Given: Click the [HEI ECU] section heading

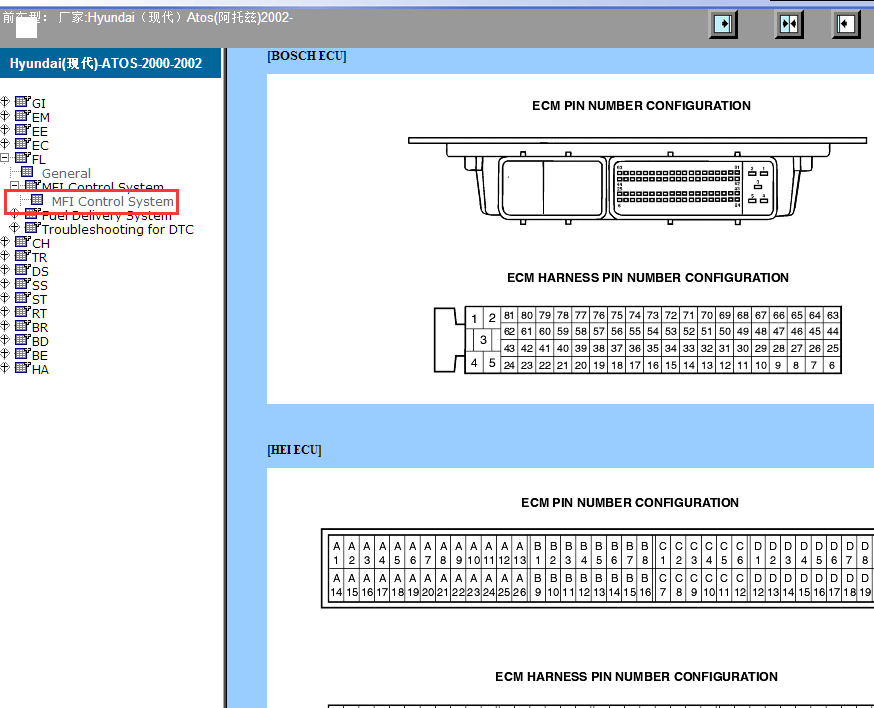Looking at the screenshot, I should [294, 450].
